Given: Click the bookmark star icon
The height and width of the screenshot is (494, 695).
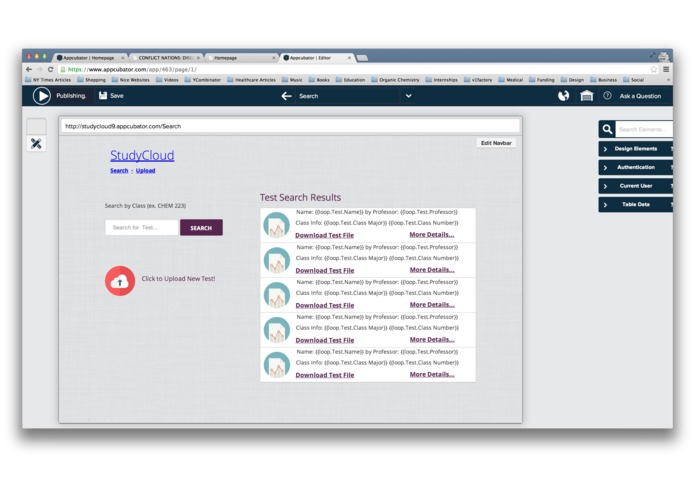Looking at the screenshot, I should point(654,70).
